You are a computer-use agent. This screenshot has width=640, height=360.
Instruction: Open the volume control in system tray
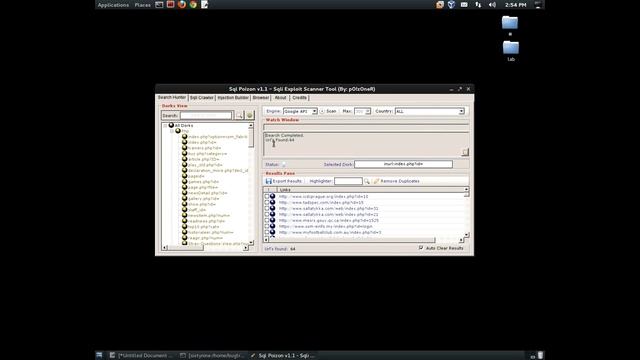(x=492, y=5)
